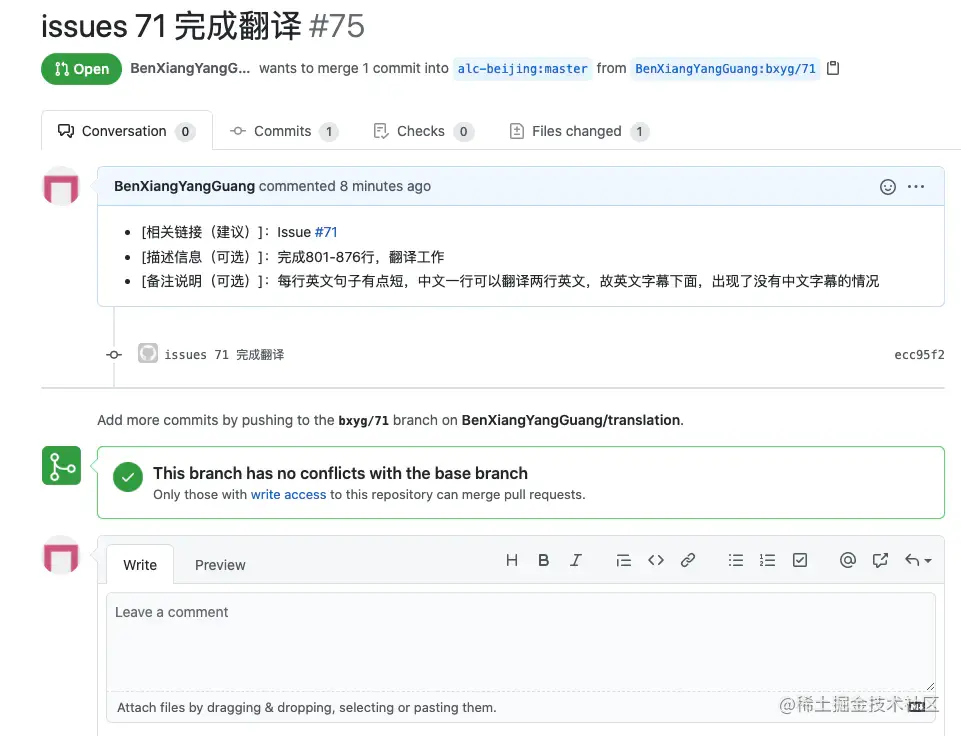The image size is (961, 736).
Task: Insert code formatting
Action: tap(656, 560)
